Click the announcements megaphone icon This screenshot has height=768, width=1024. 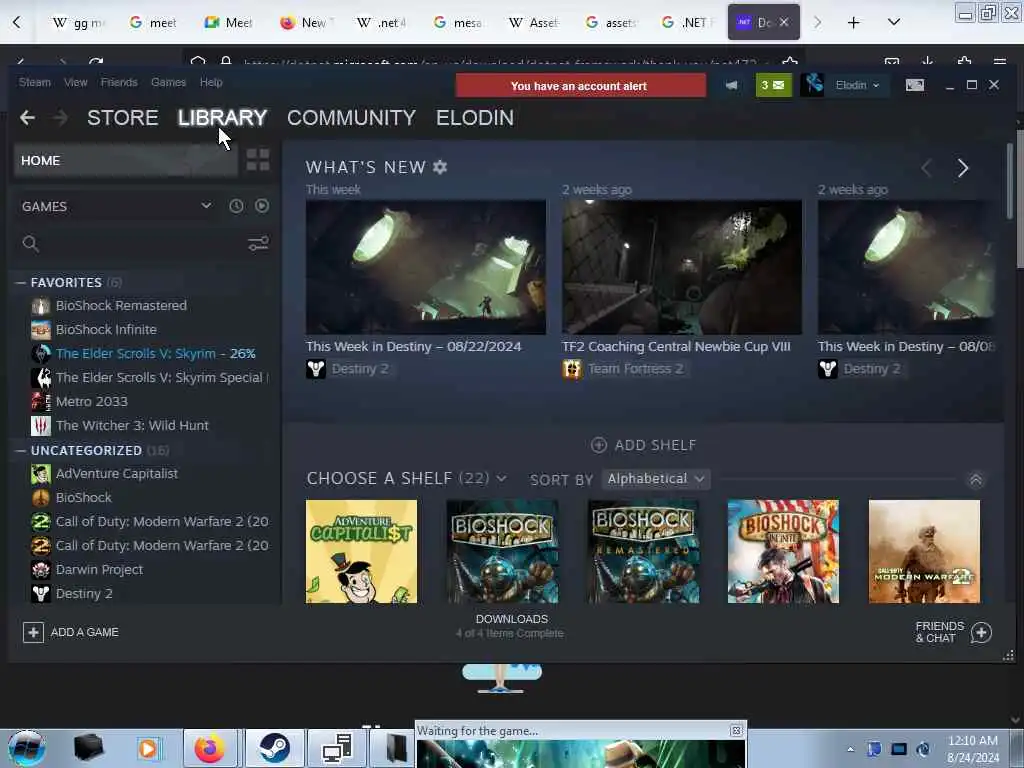731,85
